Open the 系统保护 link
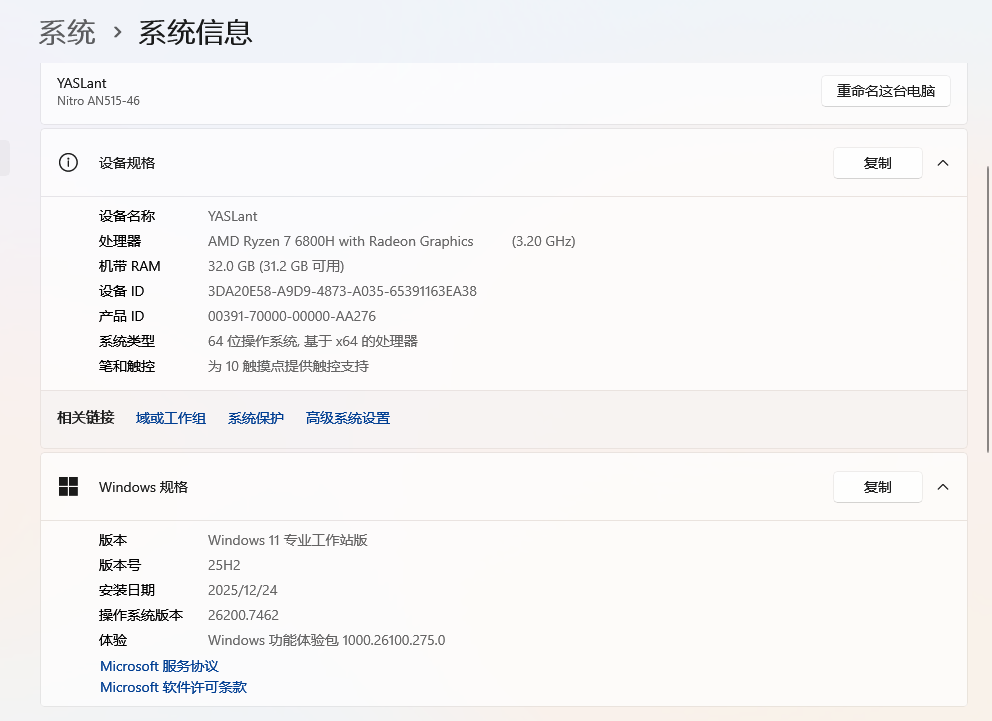 (x=256, y=418)
